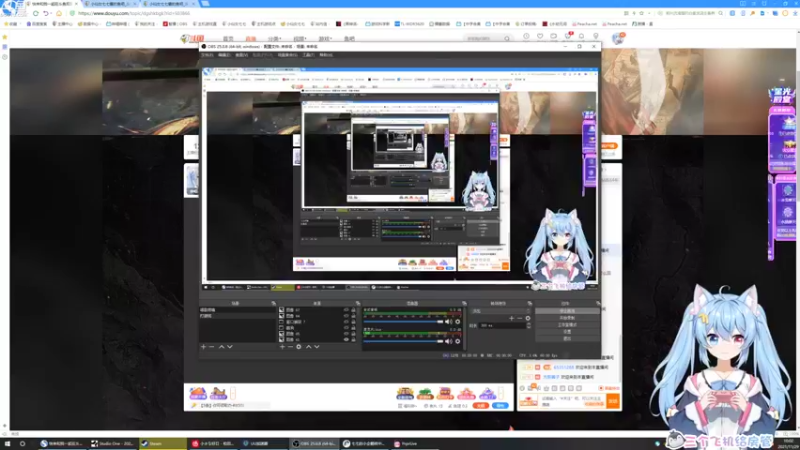Toggle visibility eye of first source row
800x450 pixels.
pyautogui.click(x=346, y=310)
